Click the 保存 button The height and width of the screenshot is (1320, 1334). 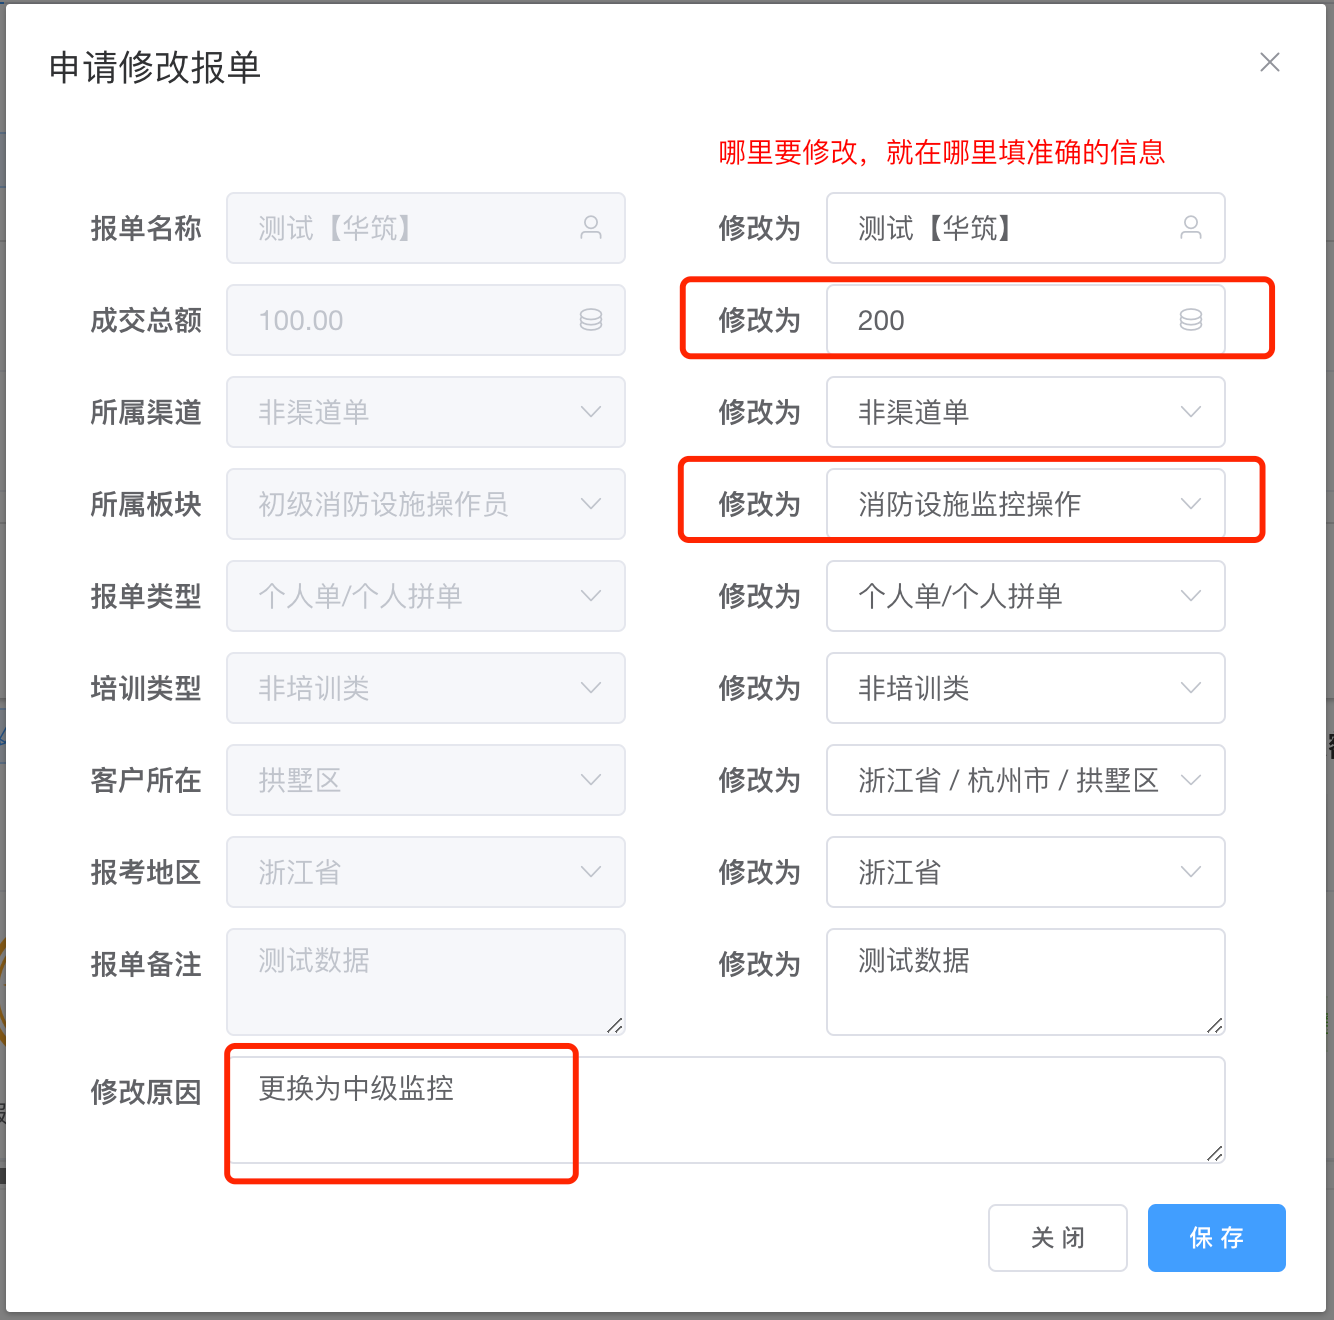point(1216,1238)
